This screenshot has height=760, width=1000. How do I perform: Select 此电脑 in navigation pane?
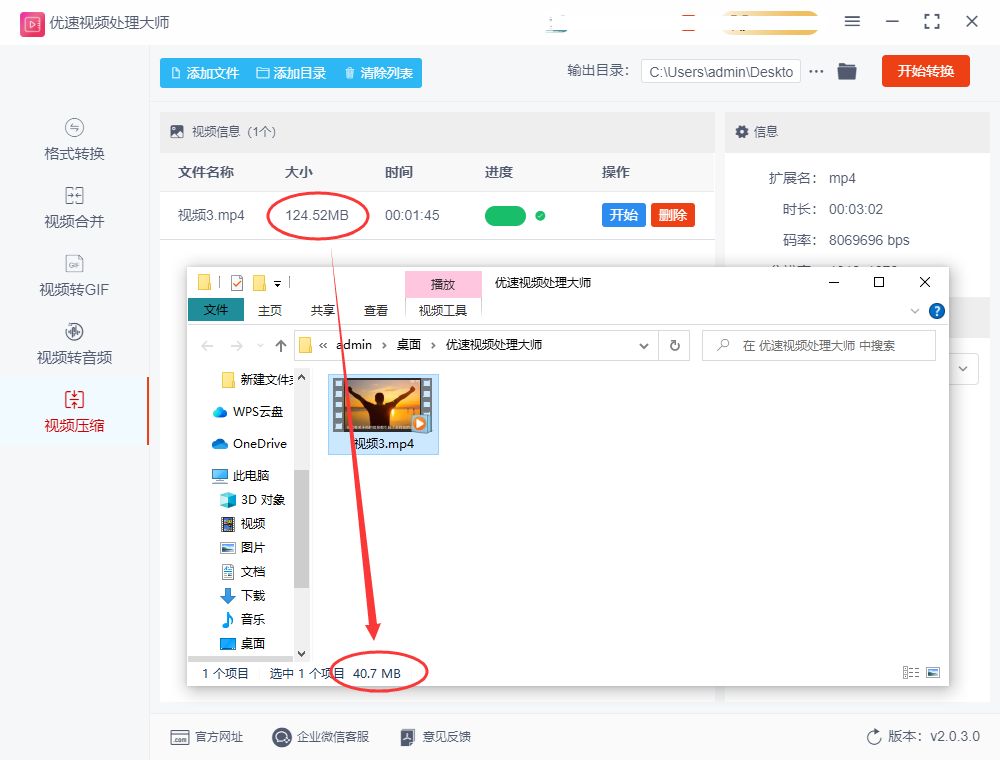241,476
